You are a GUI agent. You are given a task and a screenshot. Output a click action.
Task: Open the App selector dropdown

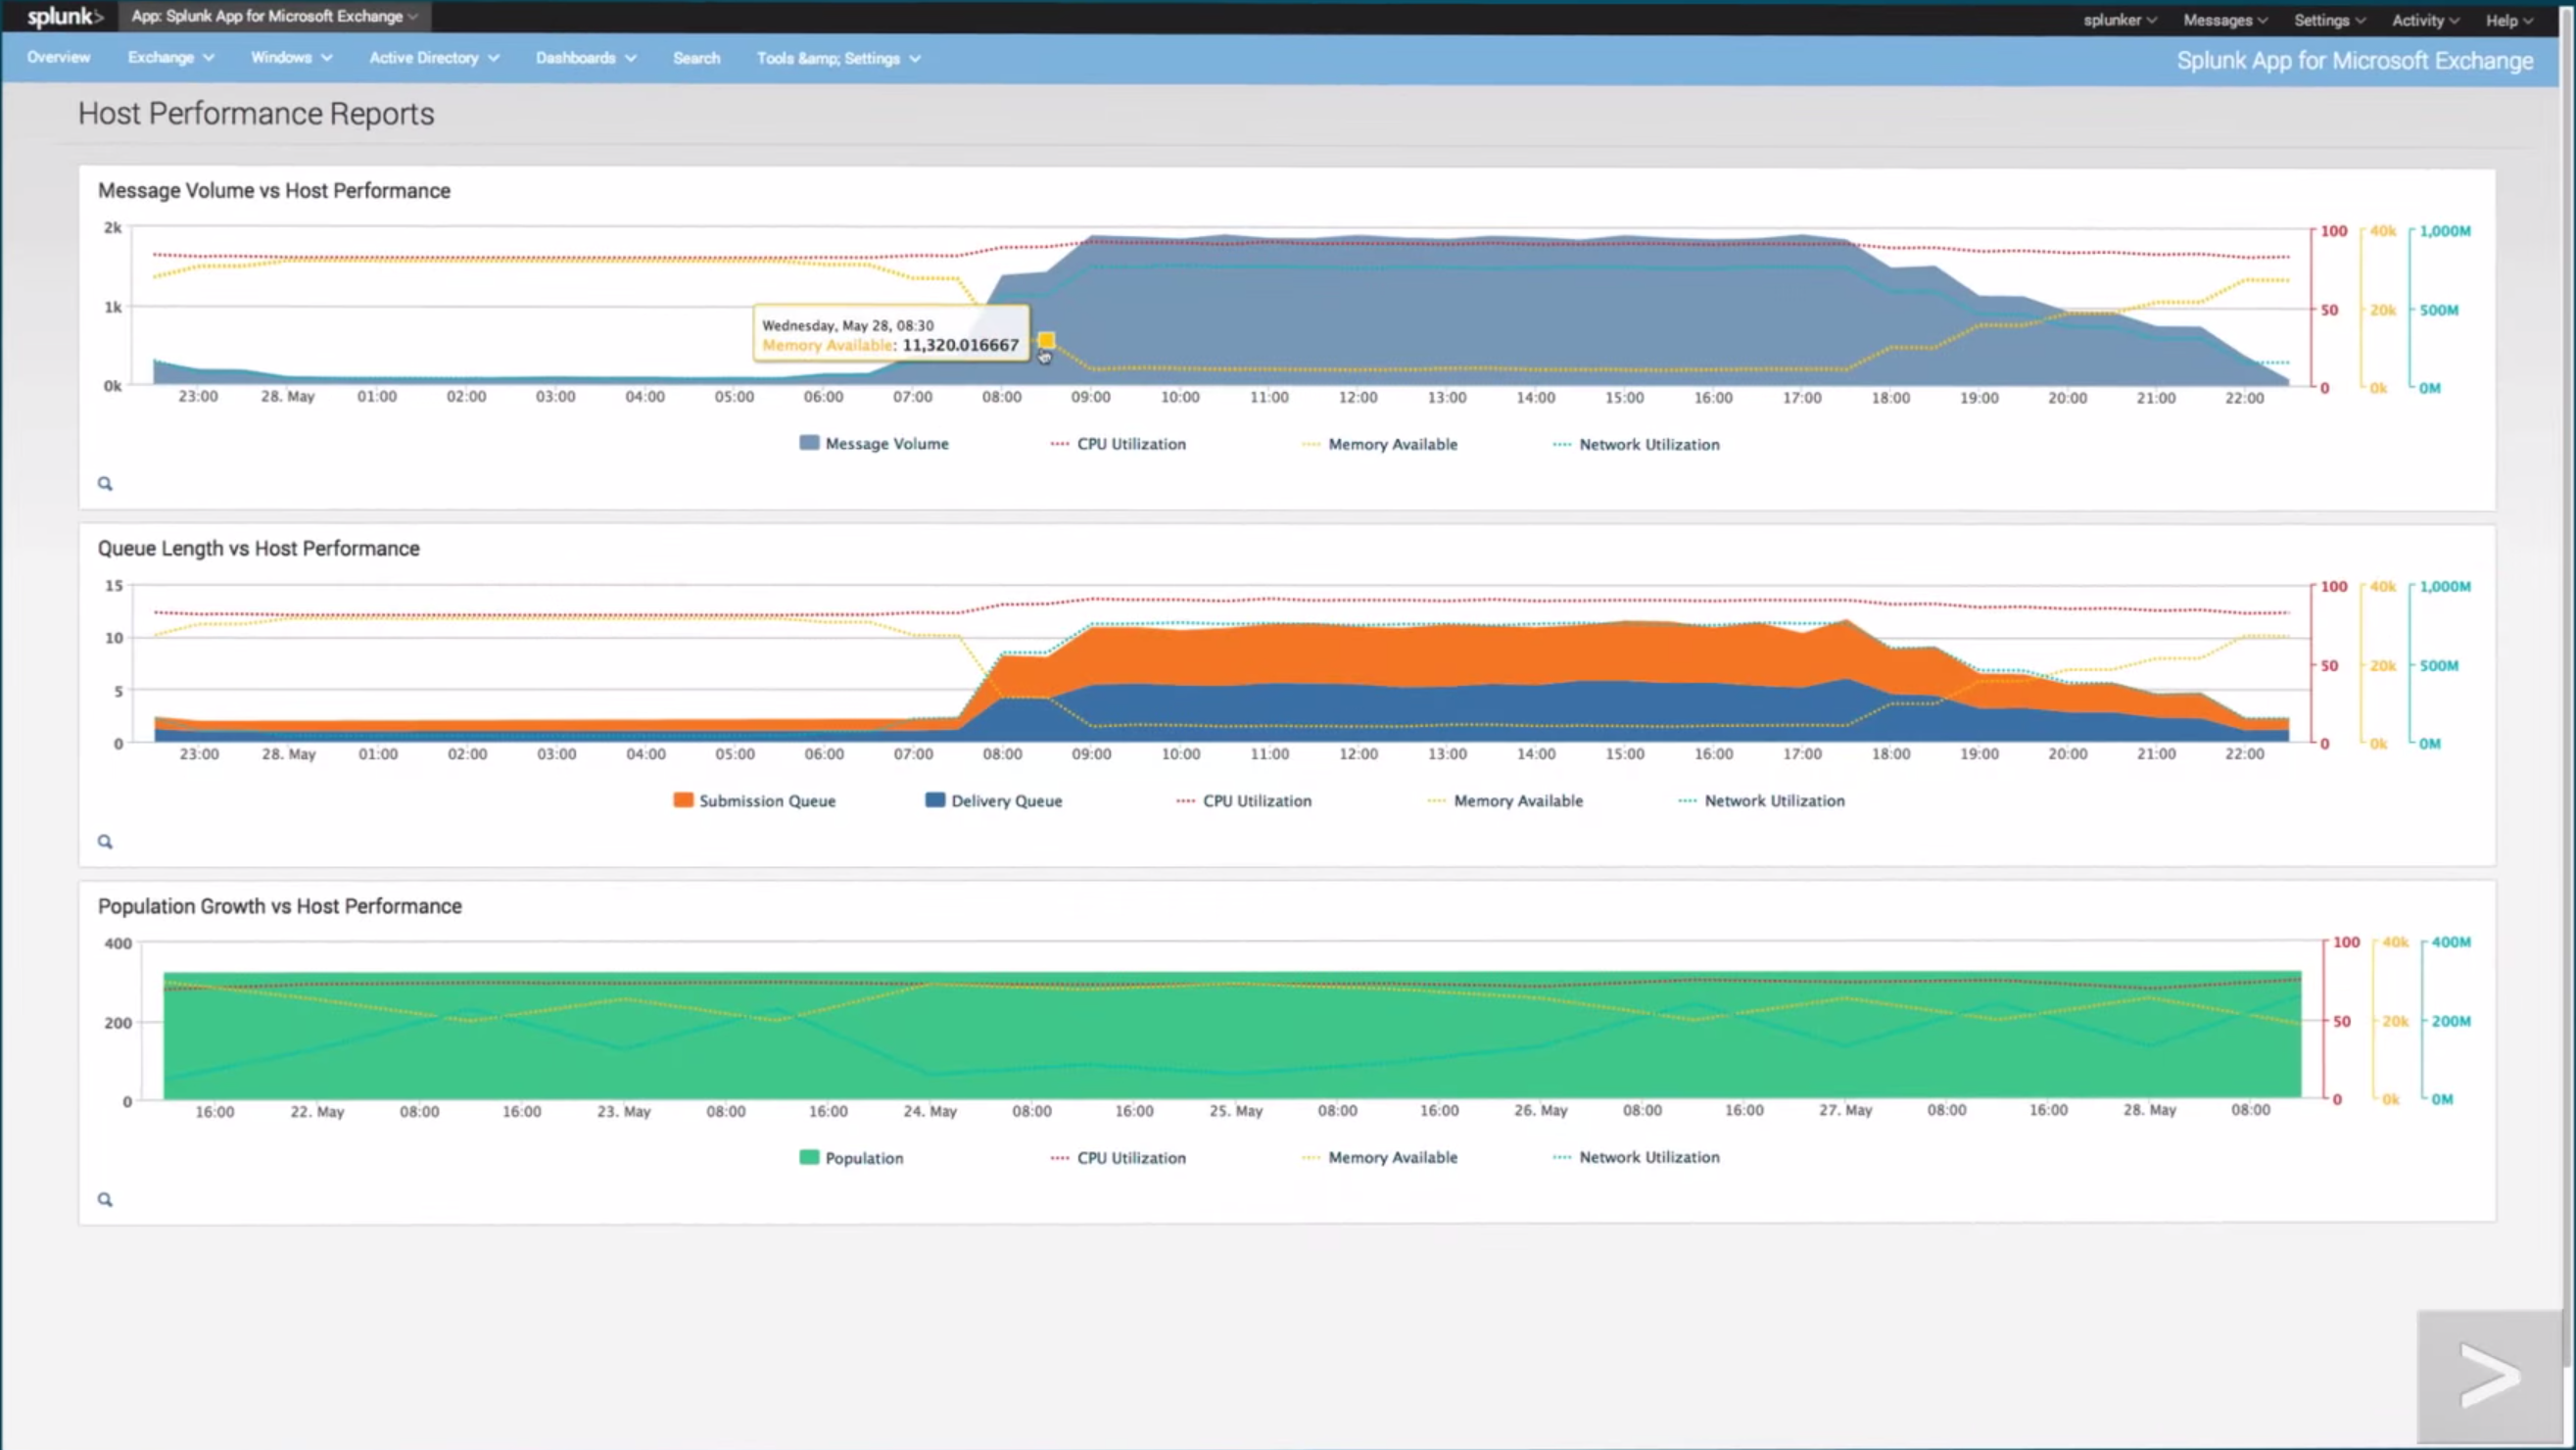pos(275,17)
